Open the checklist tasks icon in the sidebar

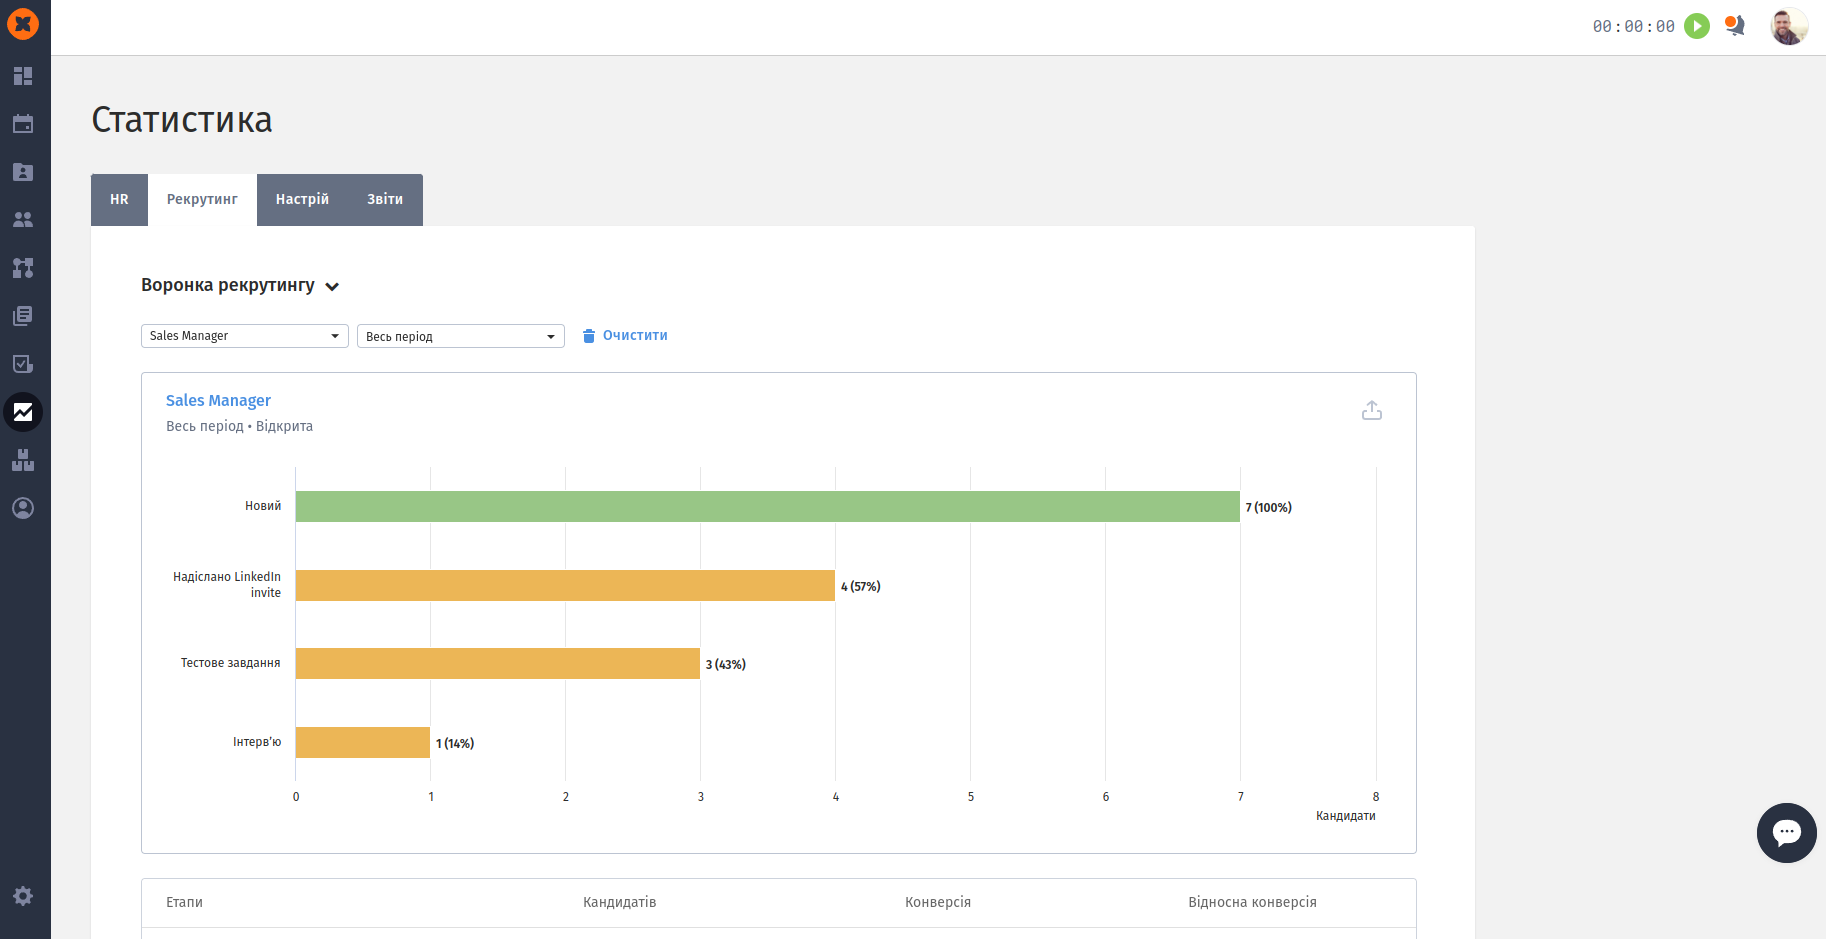23,364
